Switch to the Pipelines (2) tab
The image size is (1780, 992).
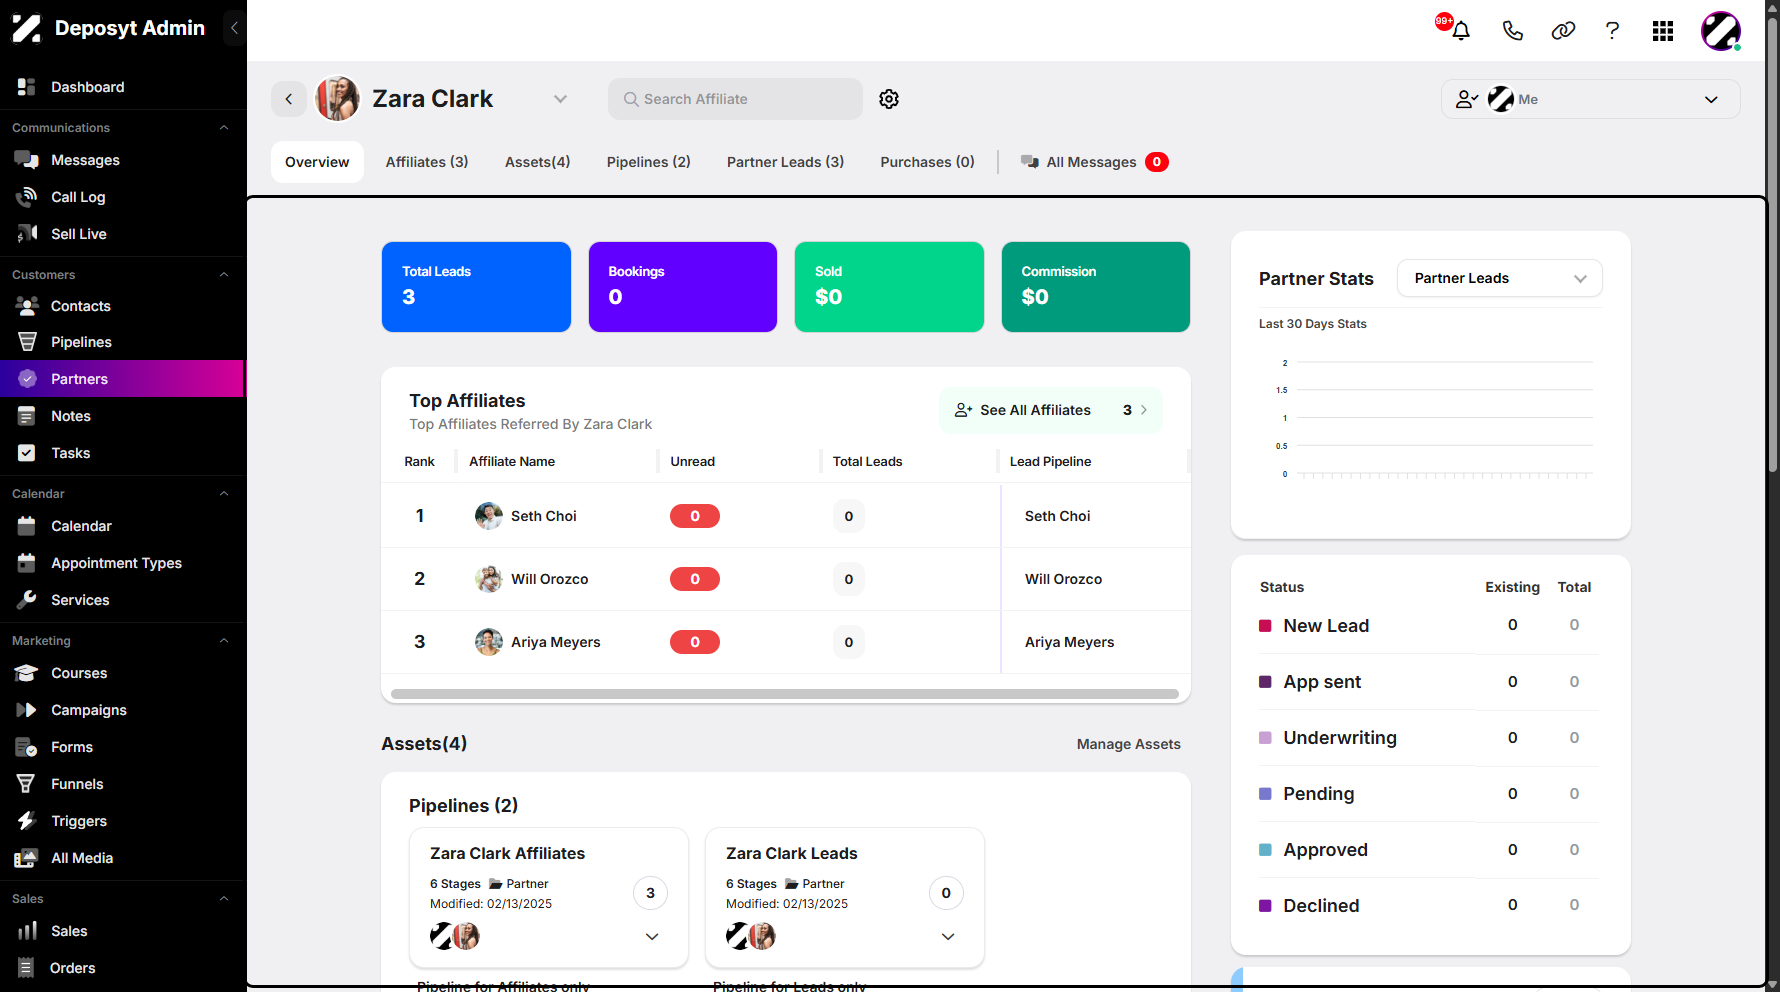[649, 162]
